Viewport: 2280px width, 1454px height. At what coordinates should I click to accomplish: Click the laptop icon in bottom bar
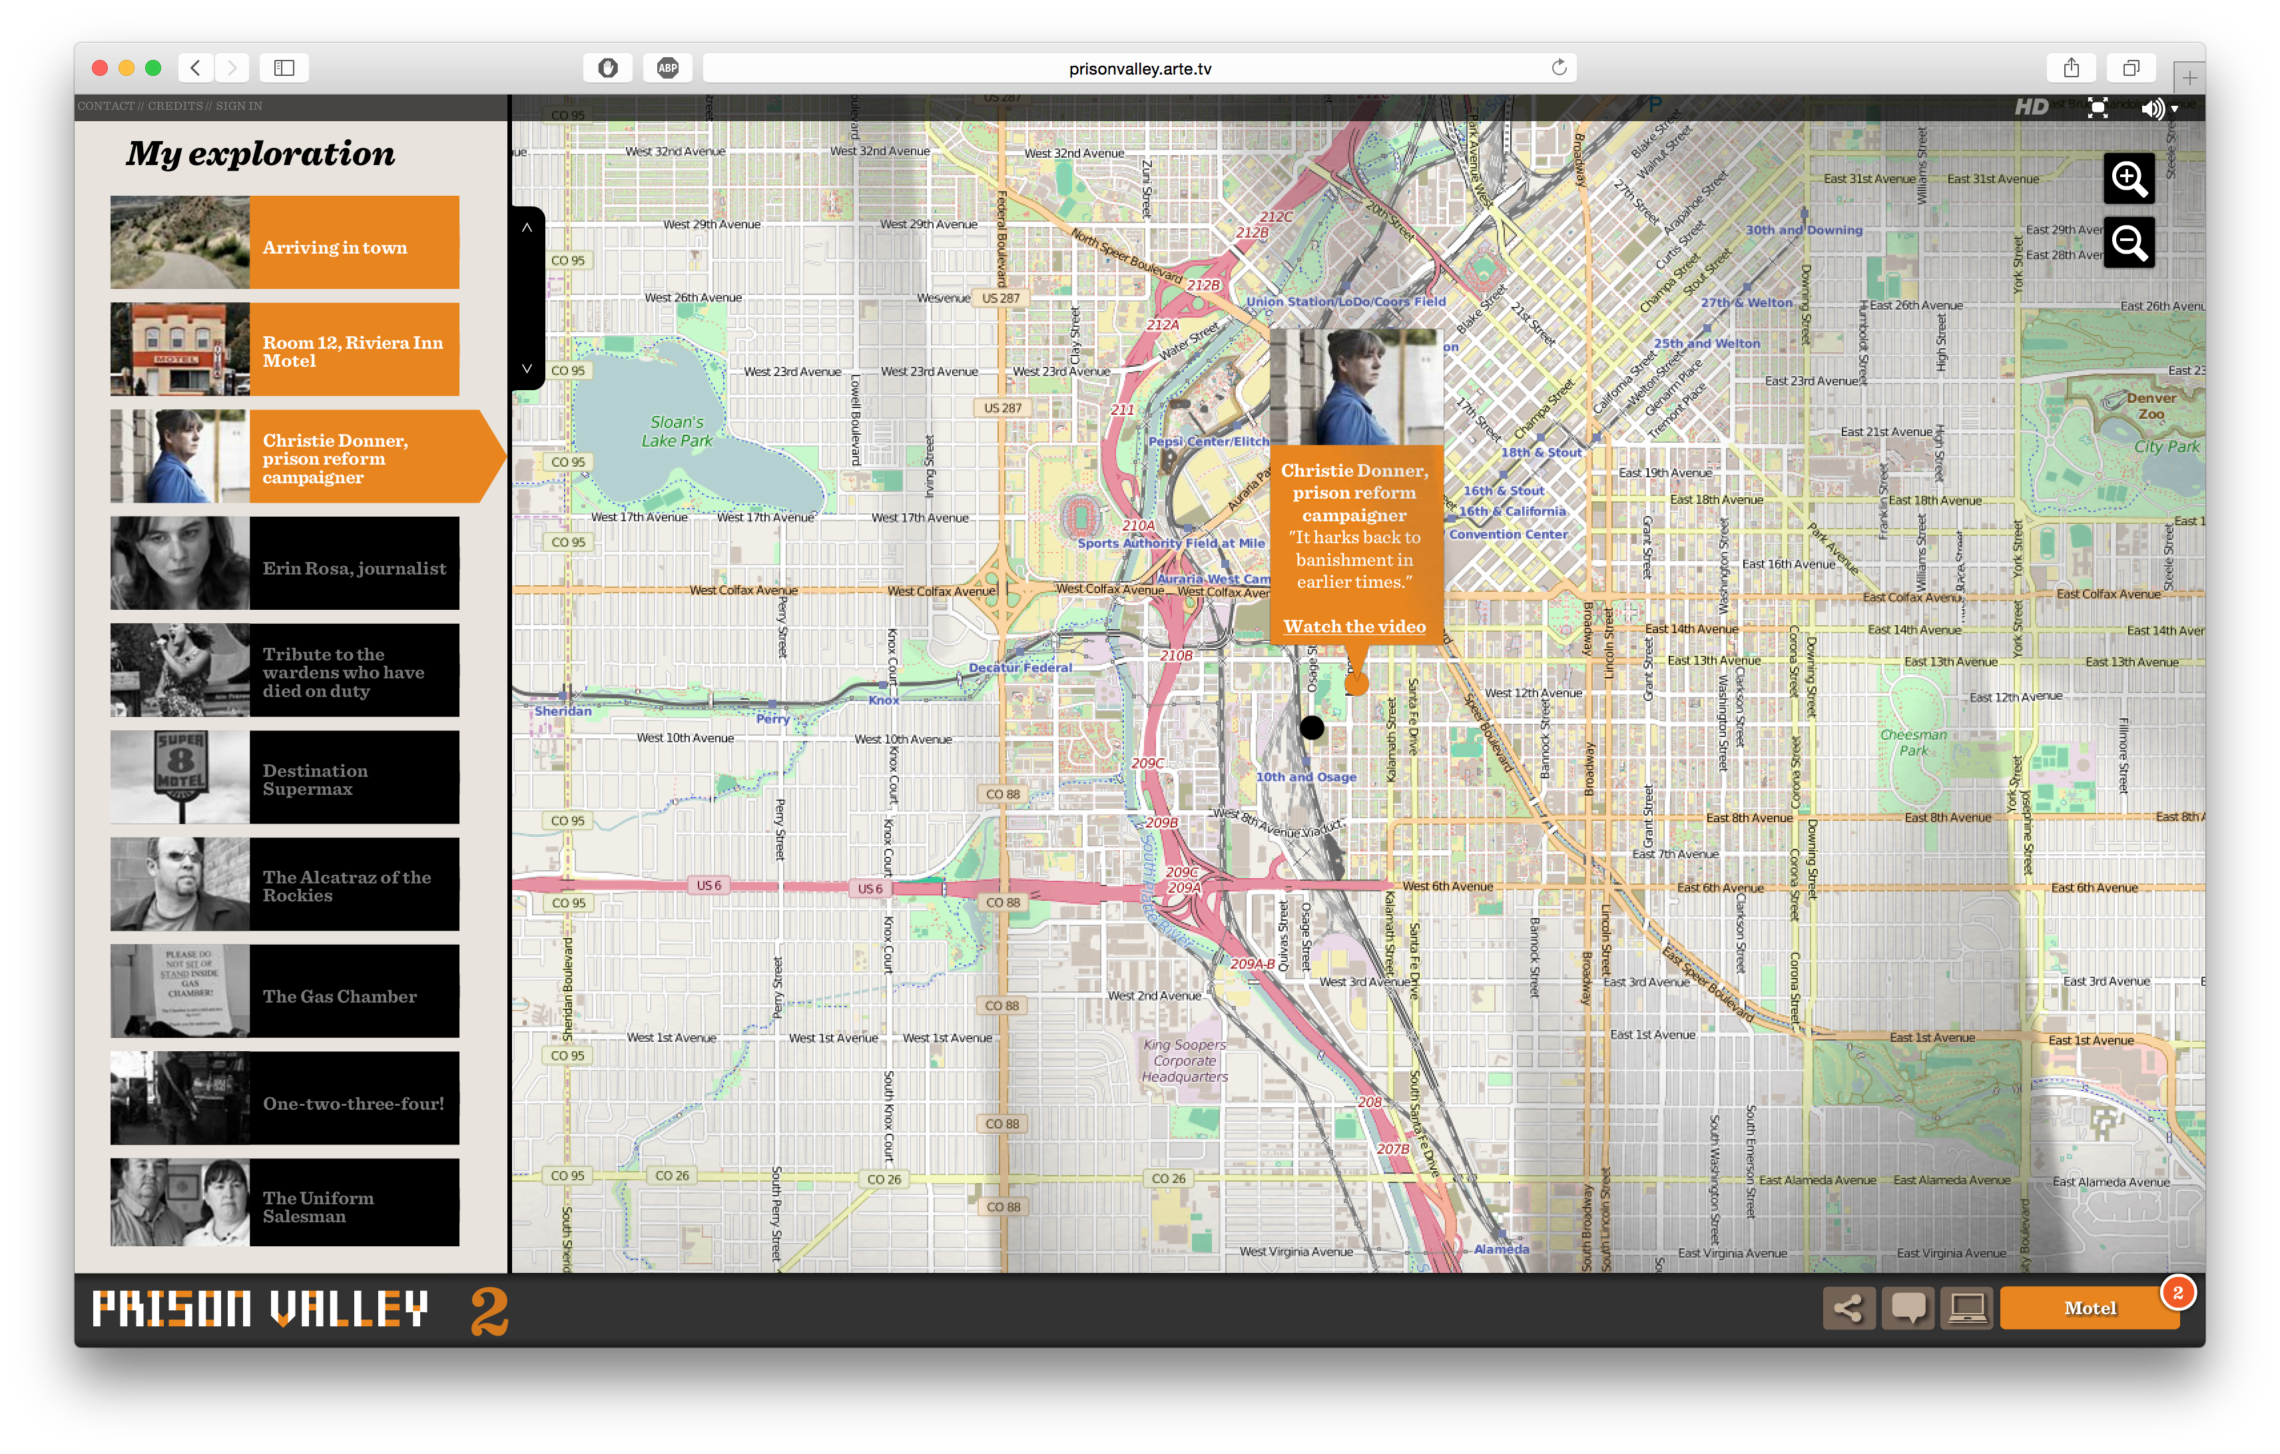coord(1967,1308)
